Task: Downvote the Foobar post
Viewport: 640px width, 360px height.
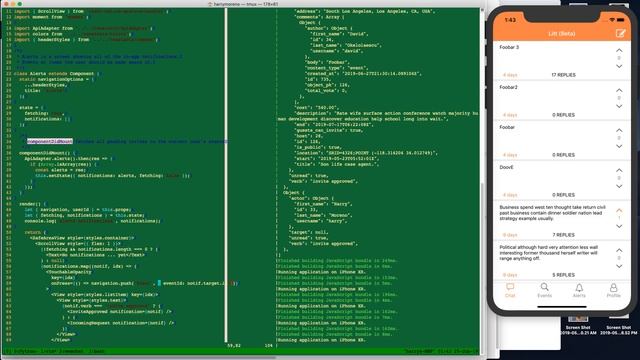Action: click(619, 146)
